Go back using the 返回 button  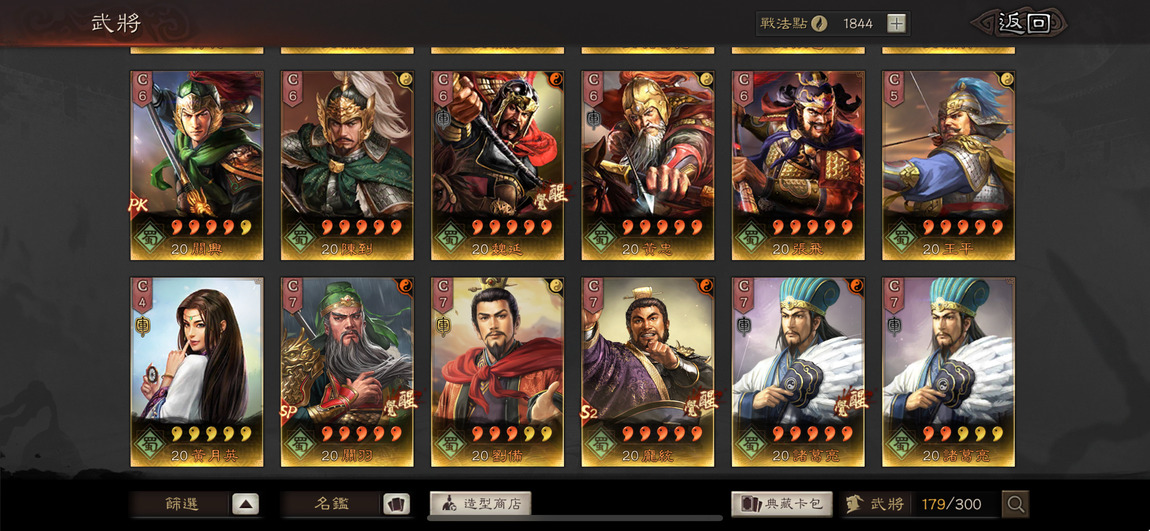(1022, 23)
